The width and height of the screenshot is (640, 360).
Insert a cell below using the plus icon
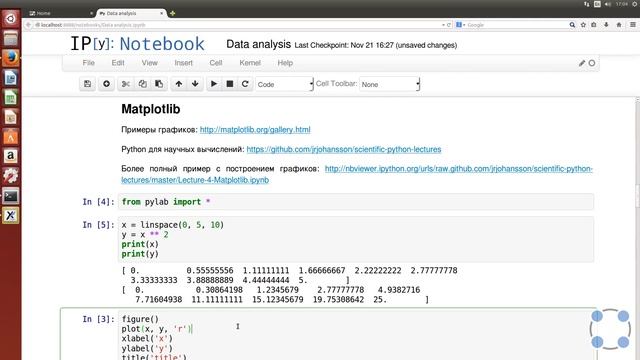click(106, 84)
